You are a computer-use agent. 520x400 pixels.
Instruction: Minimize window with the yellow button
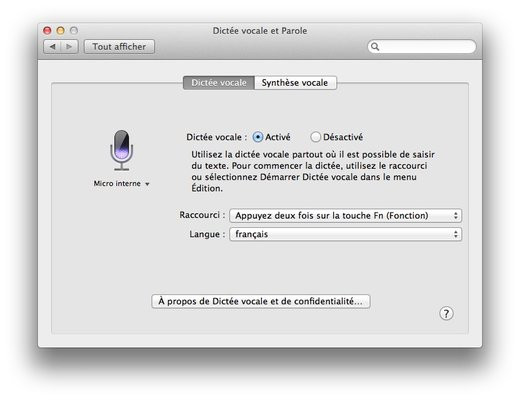point(60,31)
